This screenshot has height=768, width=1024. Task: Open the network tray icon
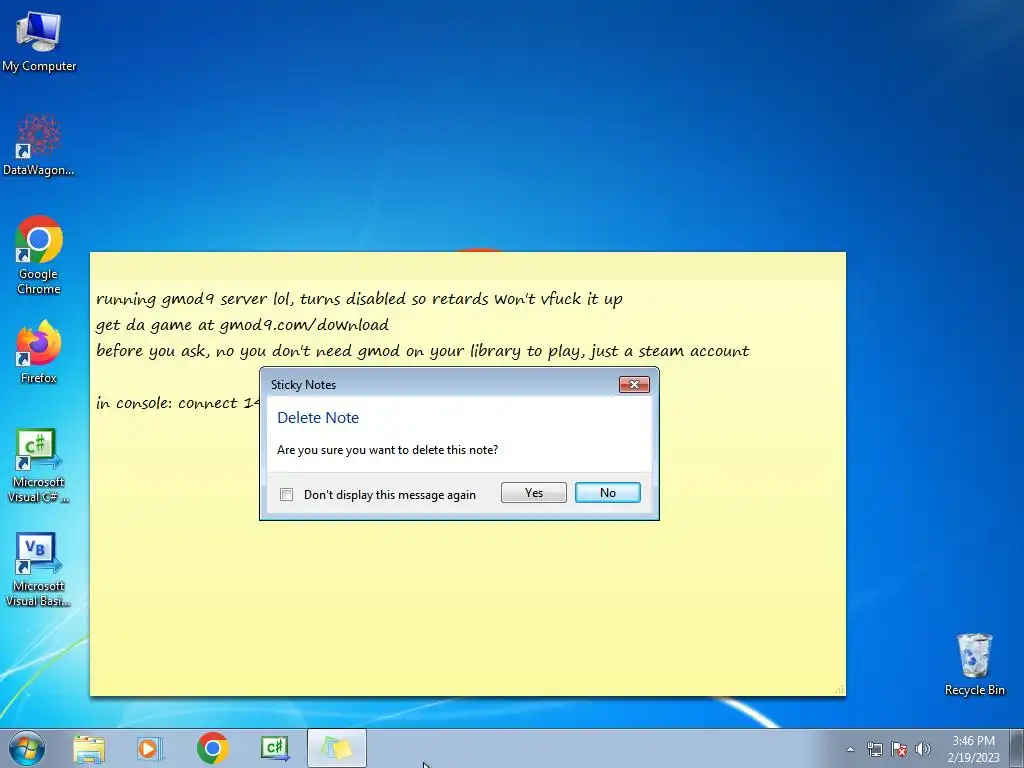[874, 749]
